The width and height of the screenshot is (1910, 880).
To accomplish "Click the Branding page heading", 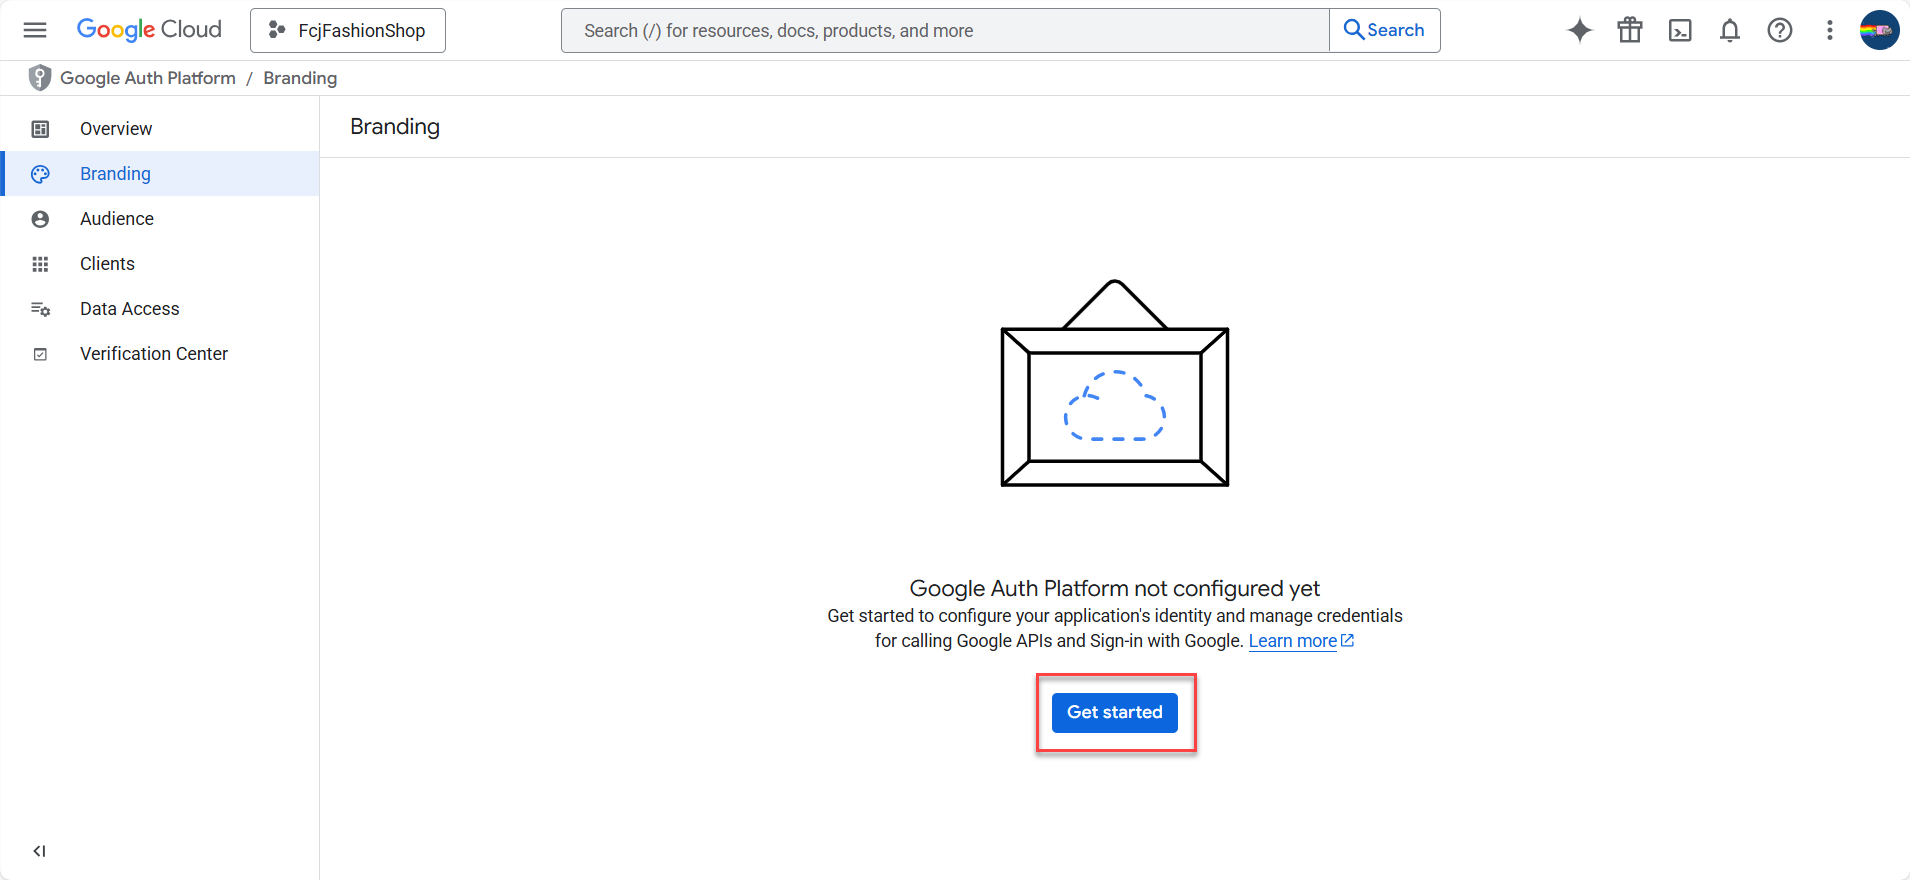I will (395, 127).
